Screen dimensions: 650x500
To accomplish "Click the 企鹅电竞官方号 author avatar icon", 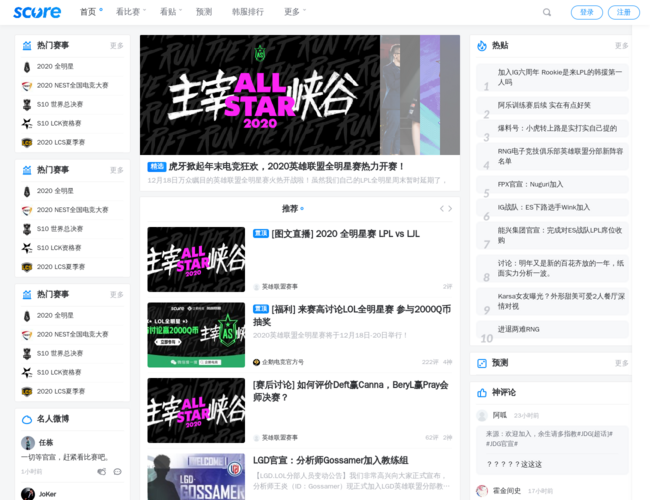I will click(256, 362).
